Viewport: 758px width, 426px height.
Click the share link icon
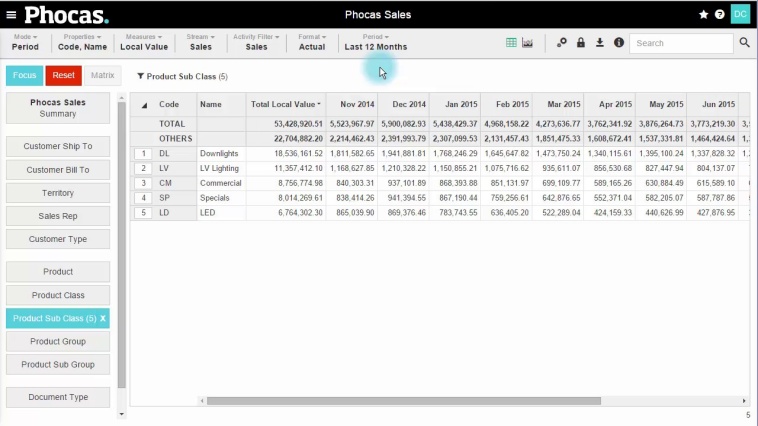coord(561,43)
